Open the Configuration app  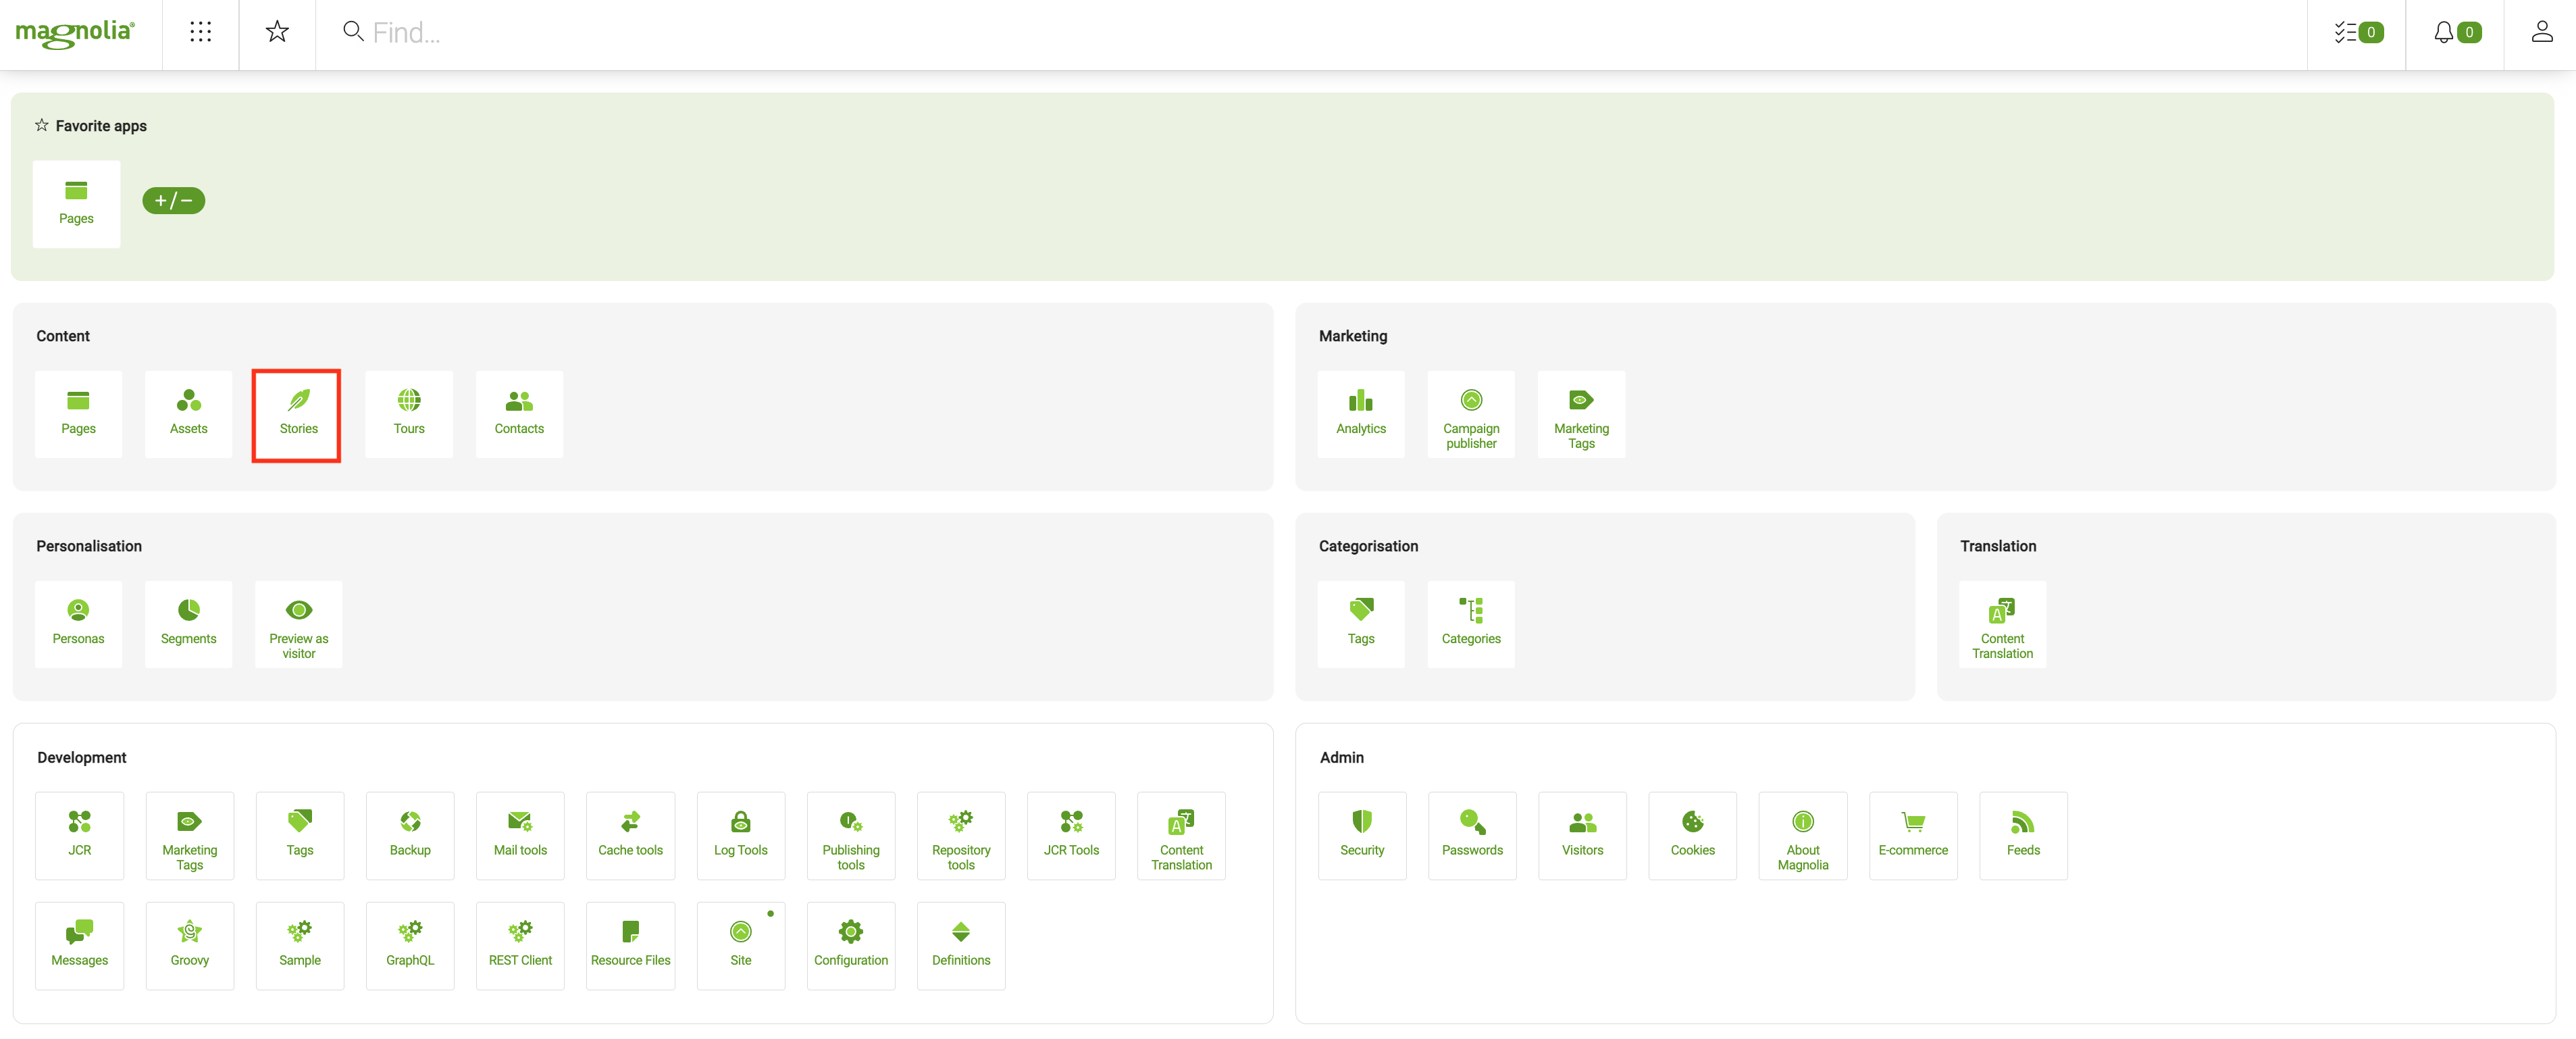pos(851,946)
